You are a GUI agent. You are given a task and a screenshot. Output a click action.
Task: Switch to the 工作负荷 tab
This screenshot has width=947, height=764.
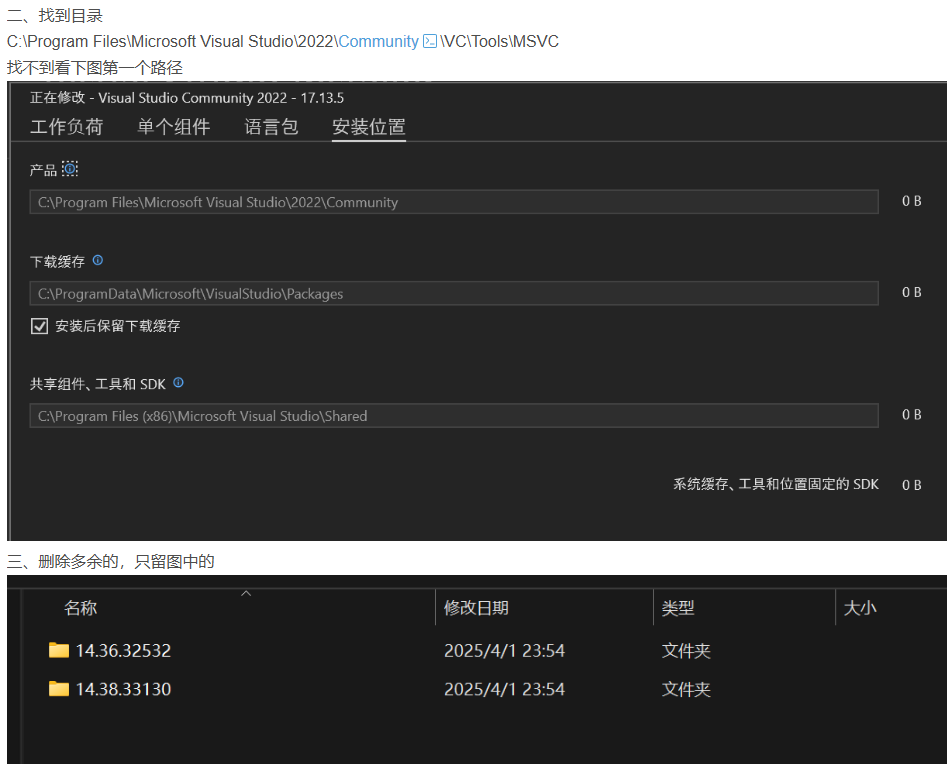click(x=66, y=127)
